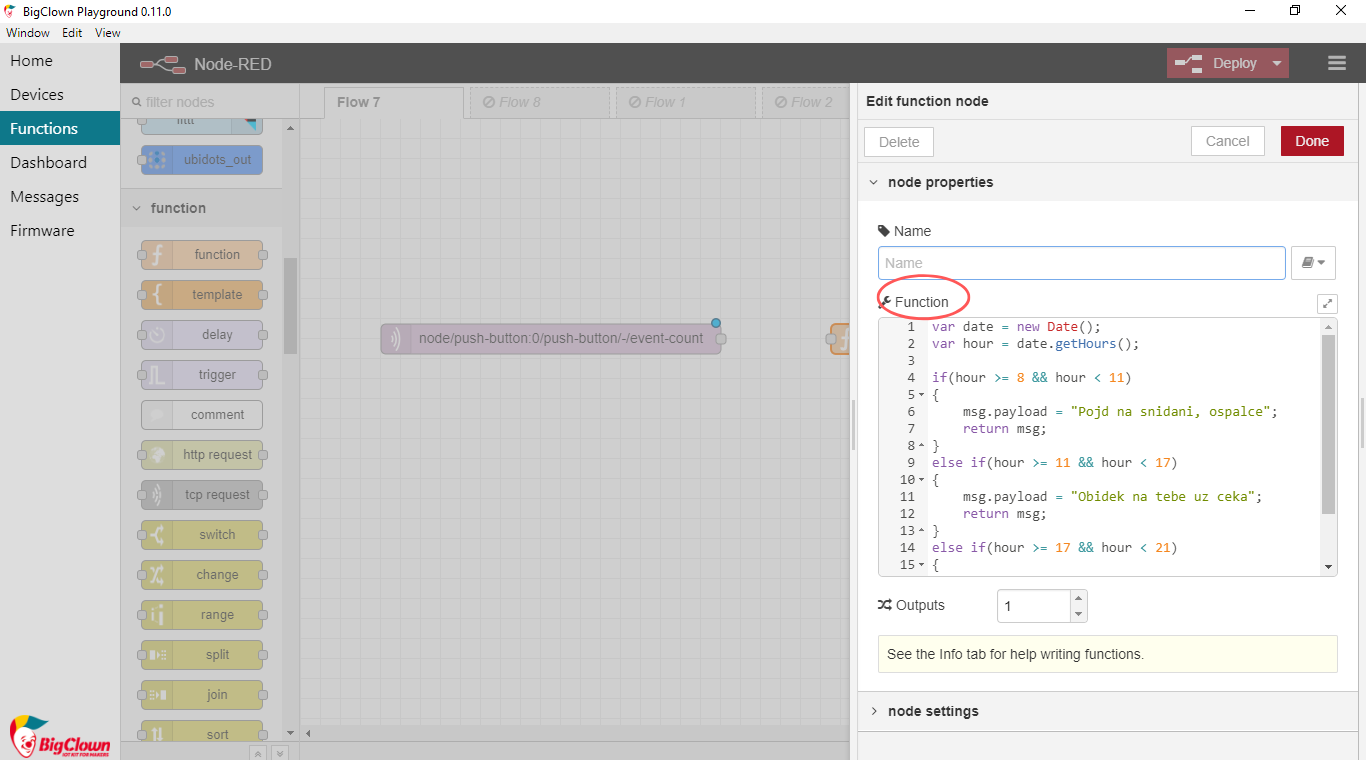Open the name library book dropdown
Image resolution: width=1366 pixels, height=760 pixels.
[1313, 263]
